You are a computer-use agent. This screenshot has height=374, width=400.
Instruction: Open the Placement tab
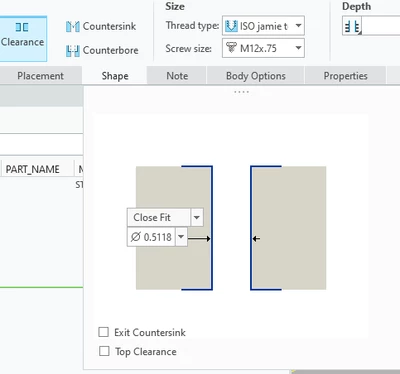pyautogui.click(x=40, y=76)
